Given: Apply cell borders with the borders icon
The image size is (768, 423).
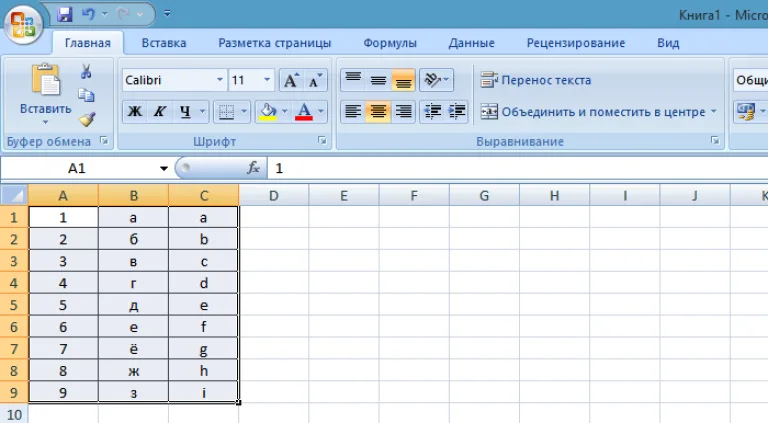Looking at the screenshot, I should tap(226, 112).
